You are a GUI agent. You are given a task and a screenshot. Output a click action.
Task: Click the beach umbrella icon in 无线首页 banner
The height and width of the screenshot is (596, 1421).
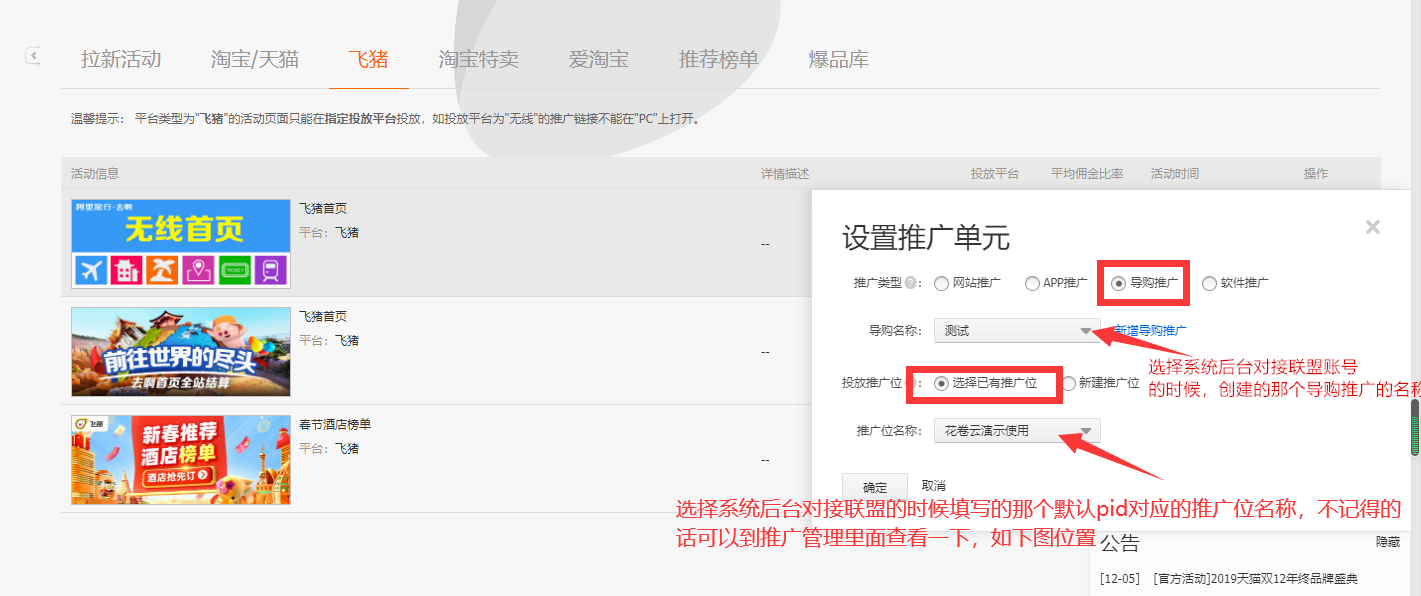[x=162, y=270]
